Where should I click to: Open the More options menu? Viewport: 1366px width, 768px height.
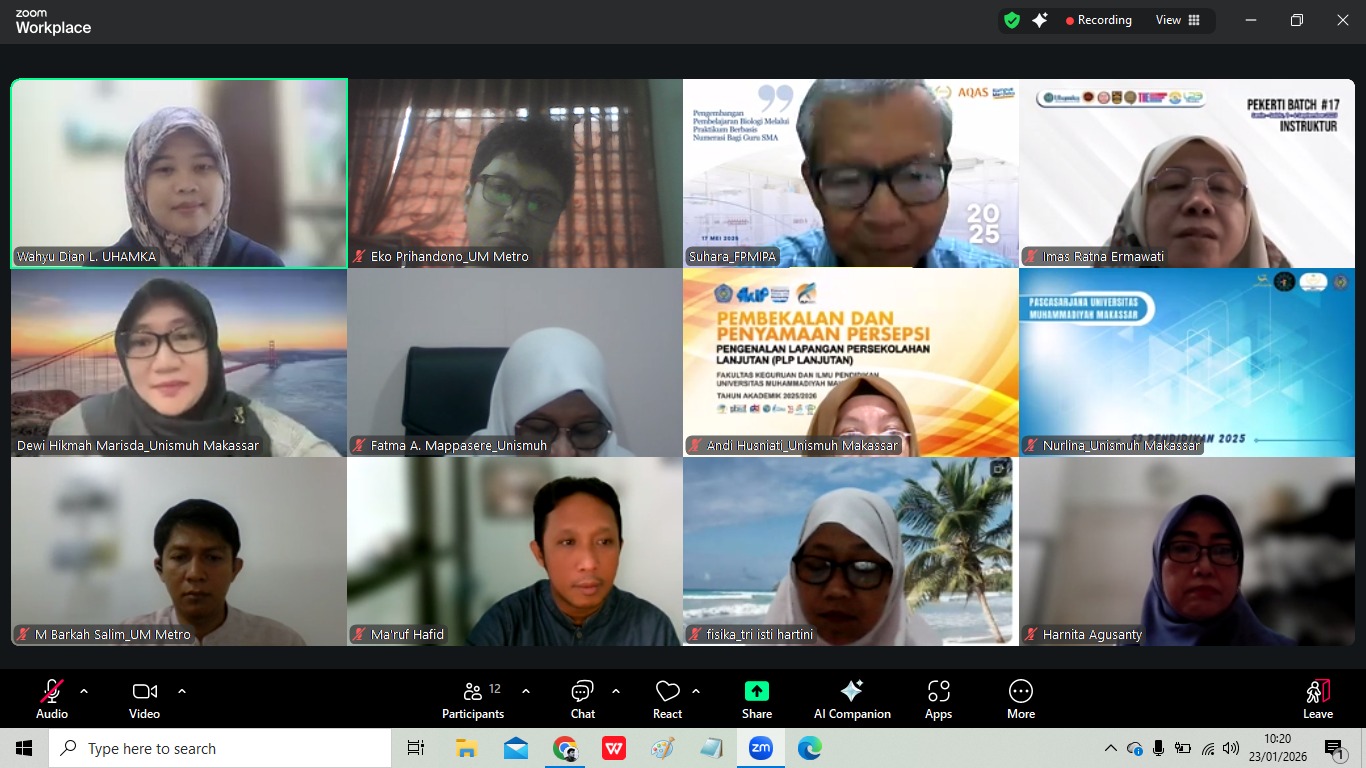(1021, 699)
